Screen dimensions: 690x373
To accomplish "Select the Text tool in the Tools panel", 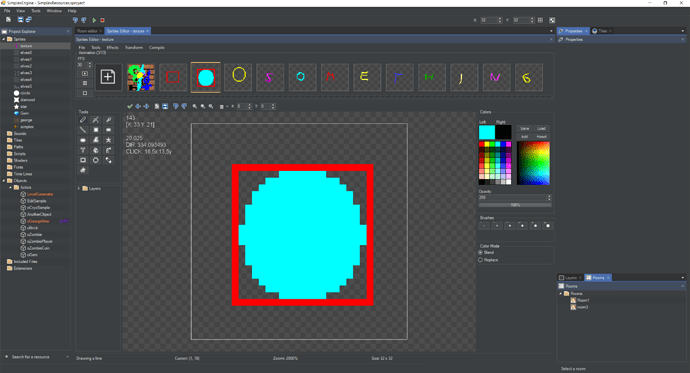I will click(x=83, y=150).
